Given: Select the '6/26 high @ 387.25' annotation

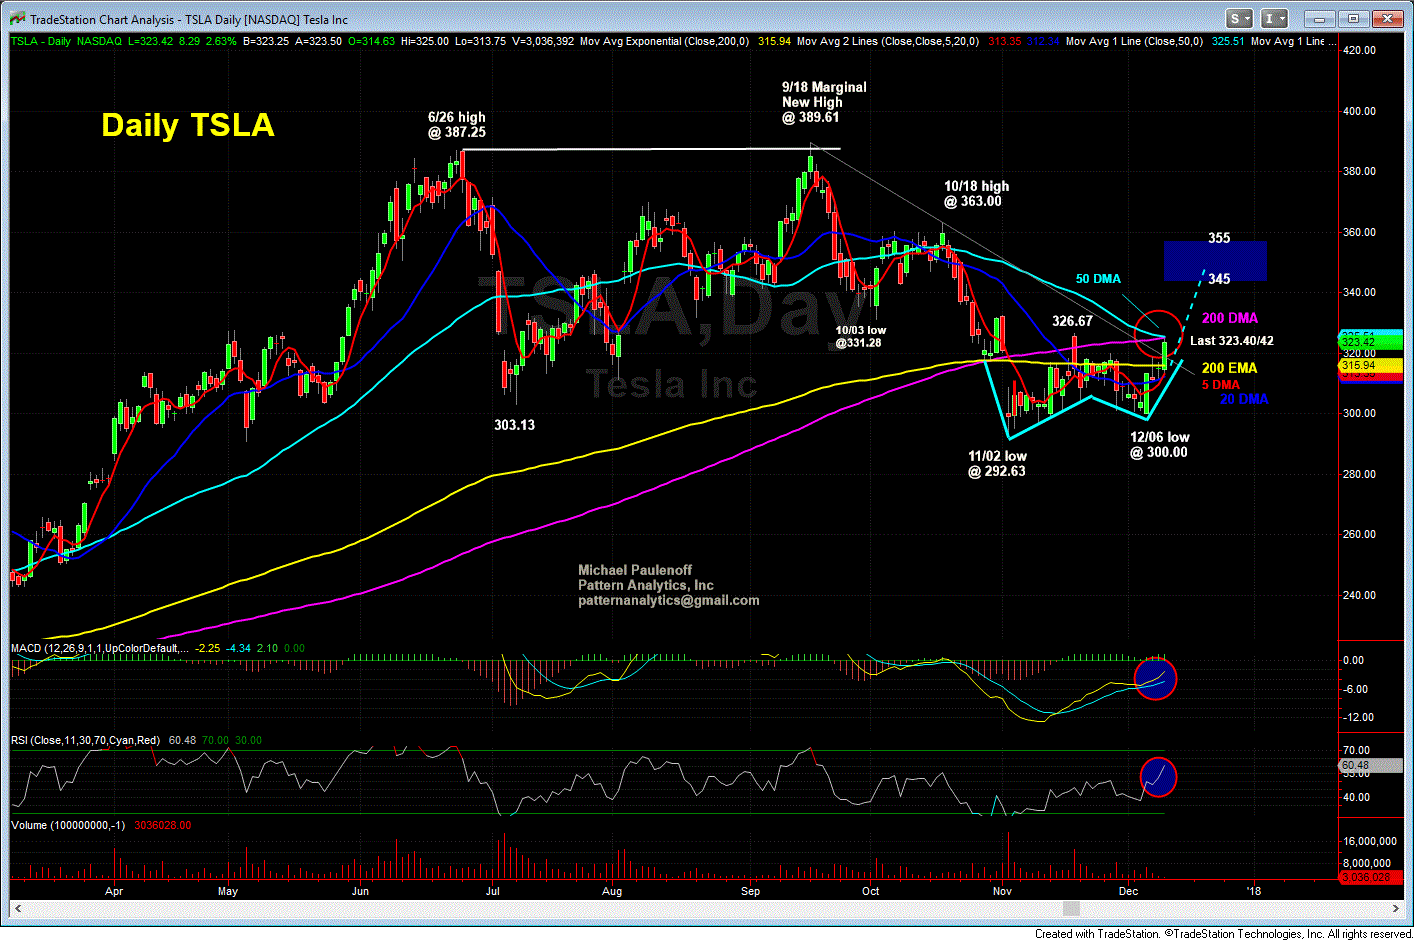Looking at the screenshot, I should [x=457, y=124].
